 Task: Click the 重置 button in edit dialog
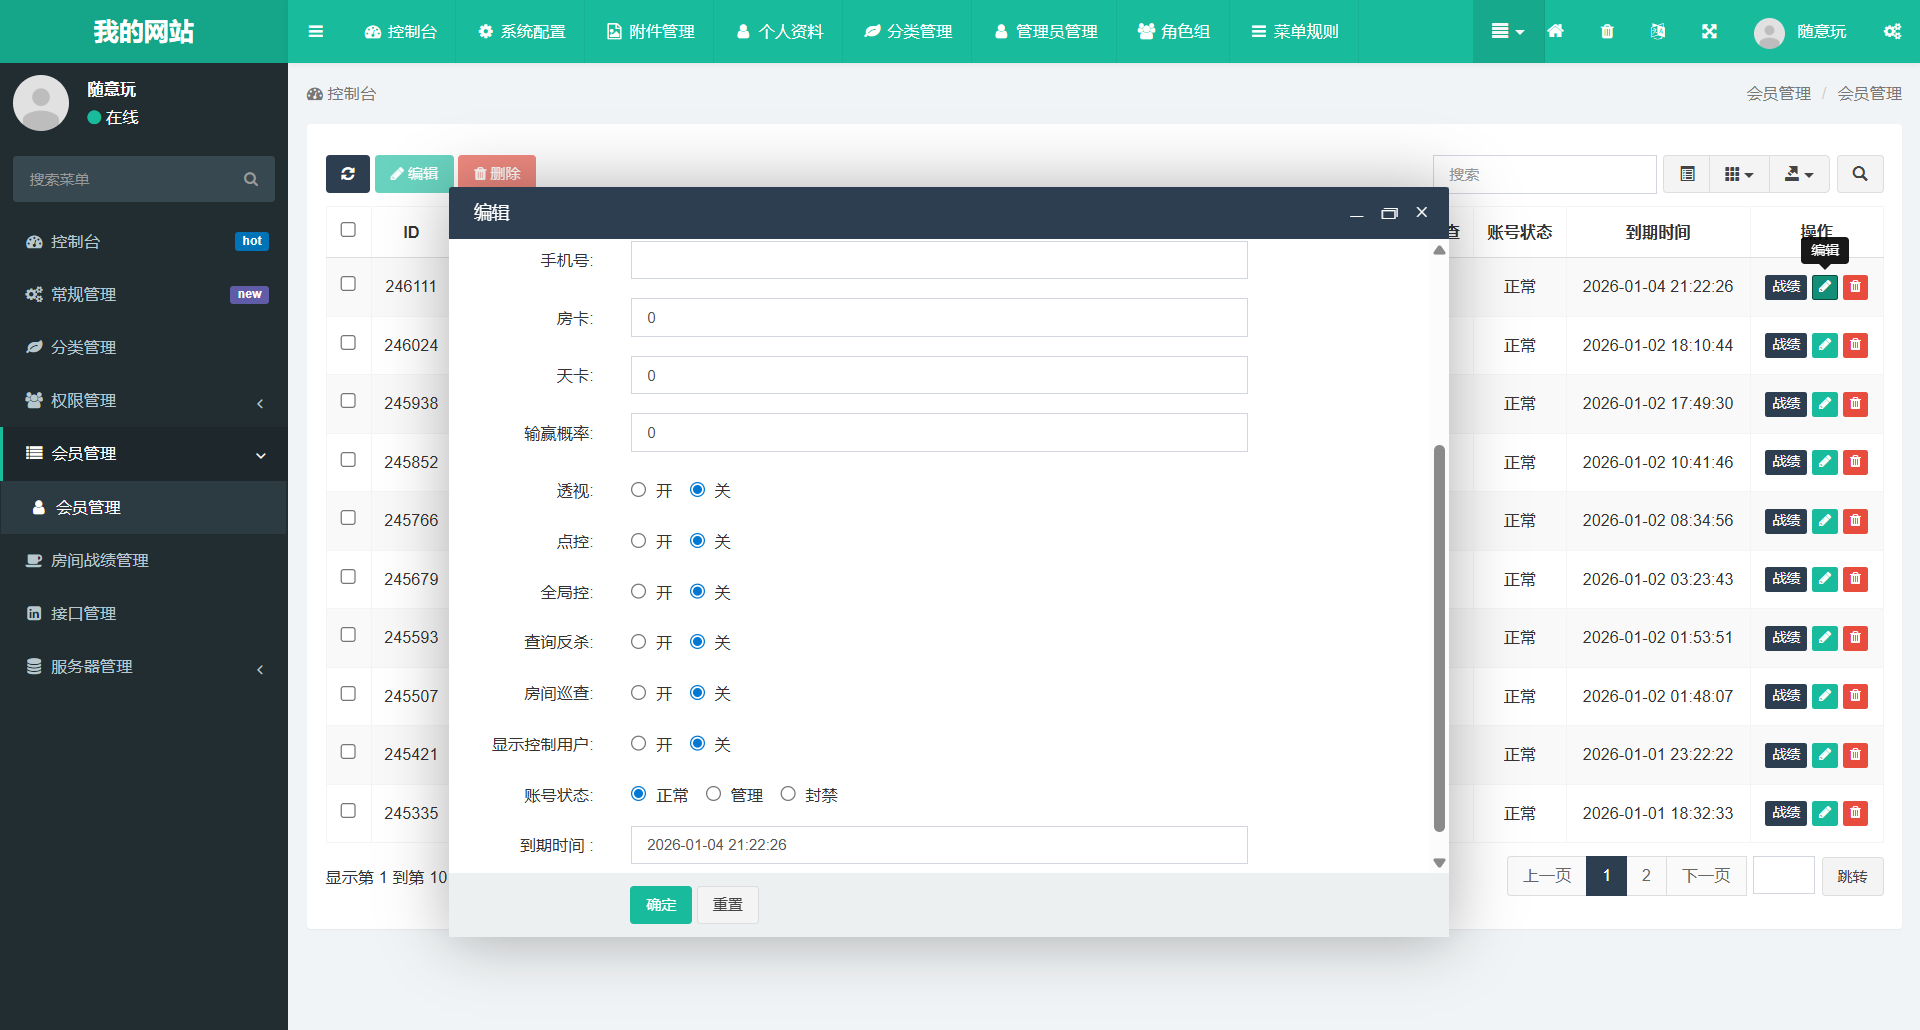(727, 905)
